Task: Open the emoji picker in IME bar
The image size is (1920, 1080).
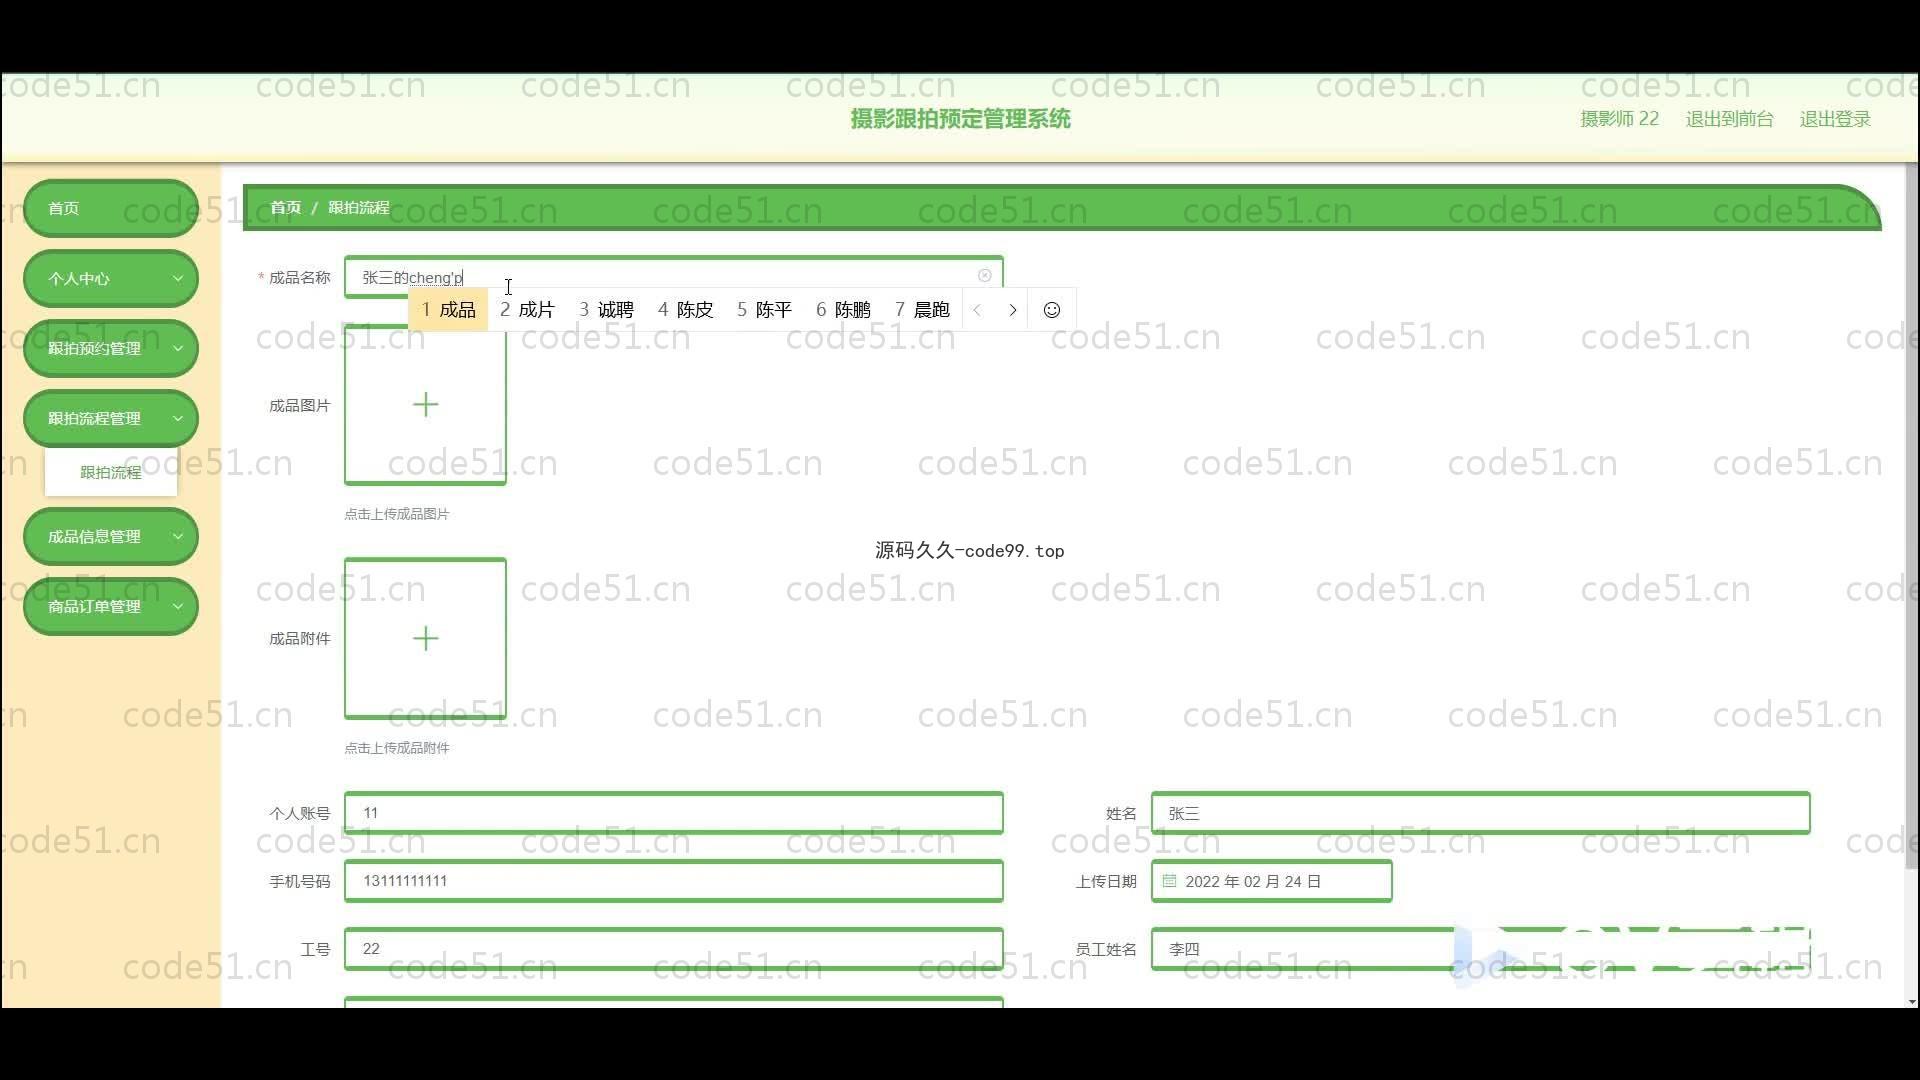Action: 1051,310
